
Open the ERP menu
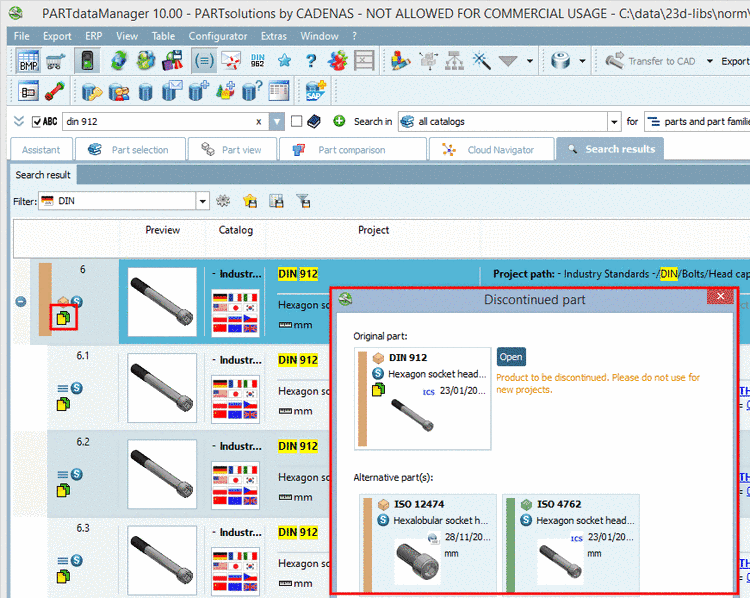coord(93,36)
